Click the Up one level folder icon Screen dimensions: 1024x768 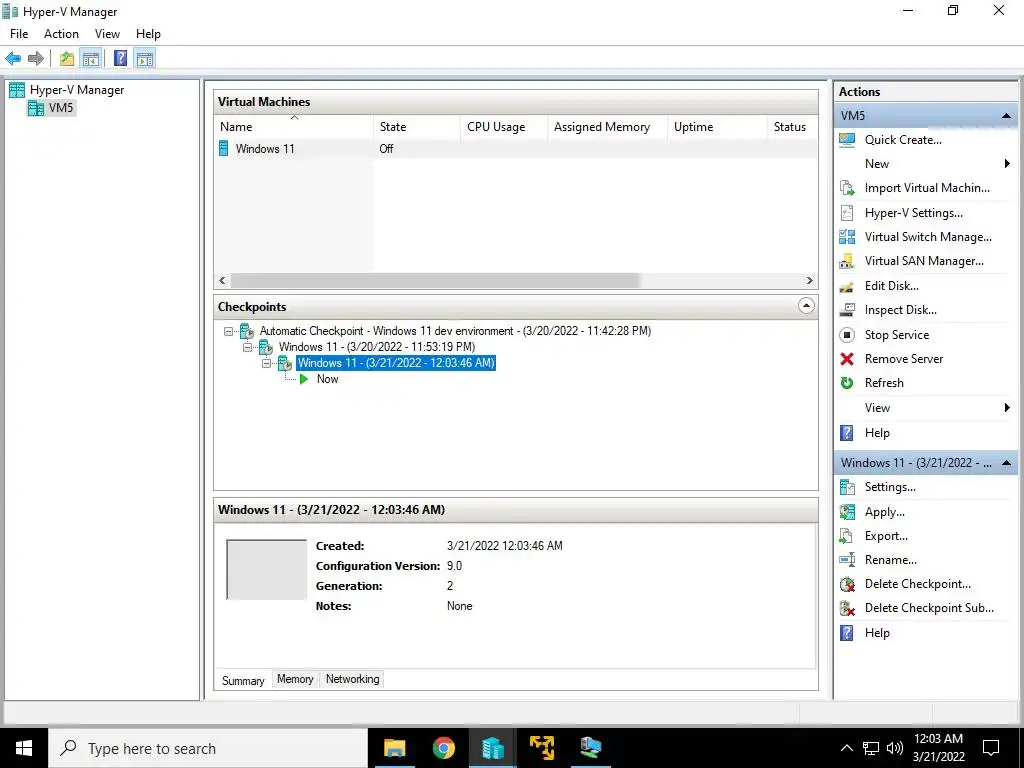[67, 59]
